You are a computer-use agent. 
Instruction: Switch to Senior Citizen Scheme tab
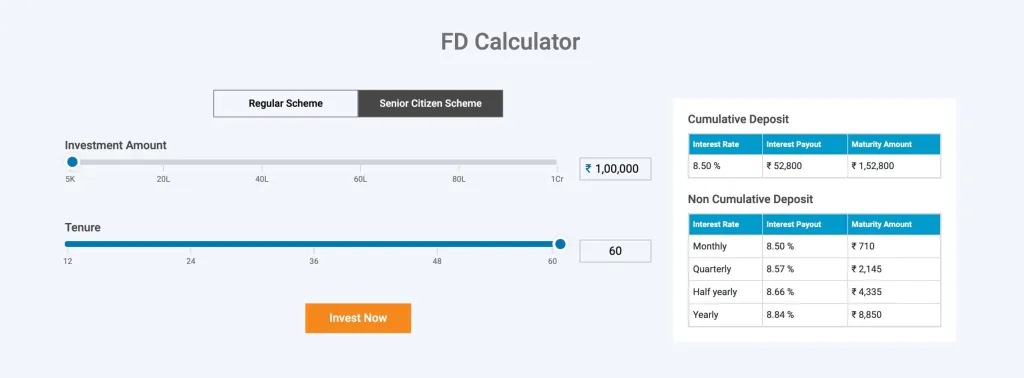[x=430, y=103]
